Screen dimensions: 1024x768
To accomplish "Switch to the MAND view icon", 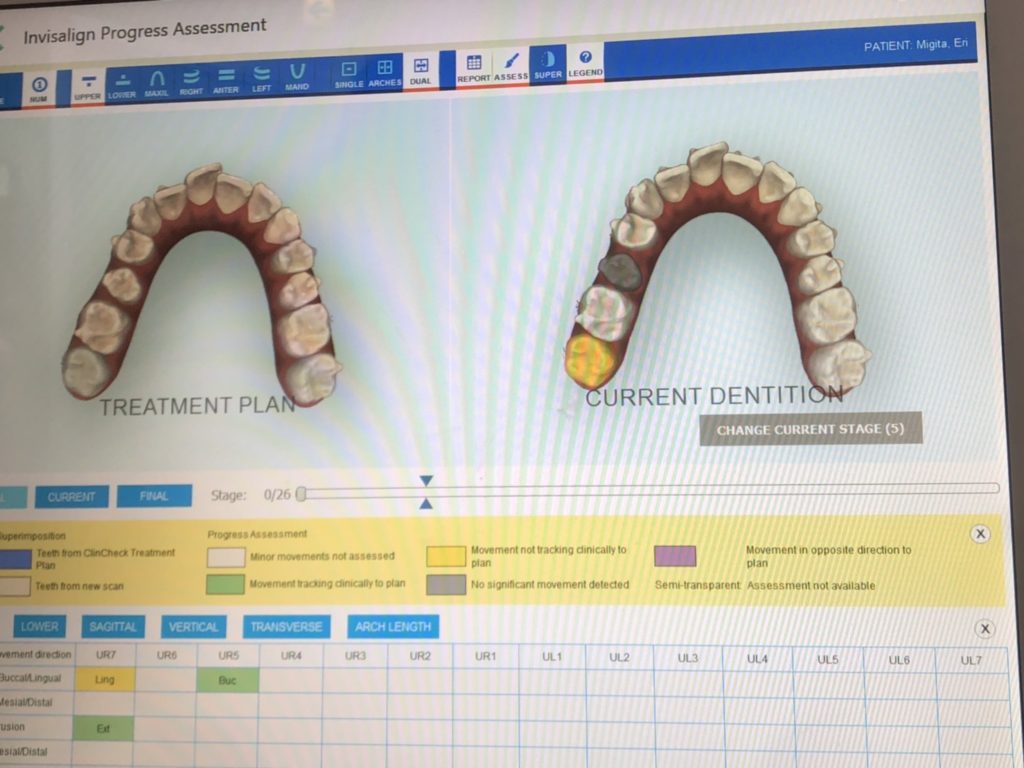I will 296,77.
